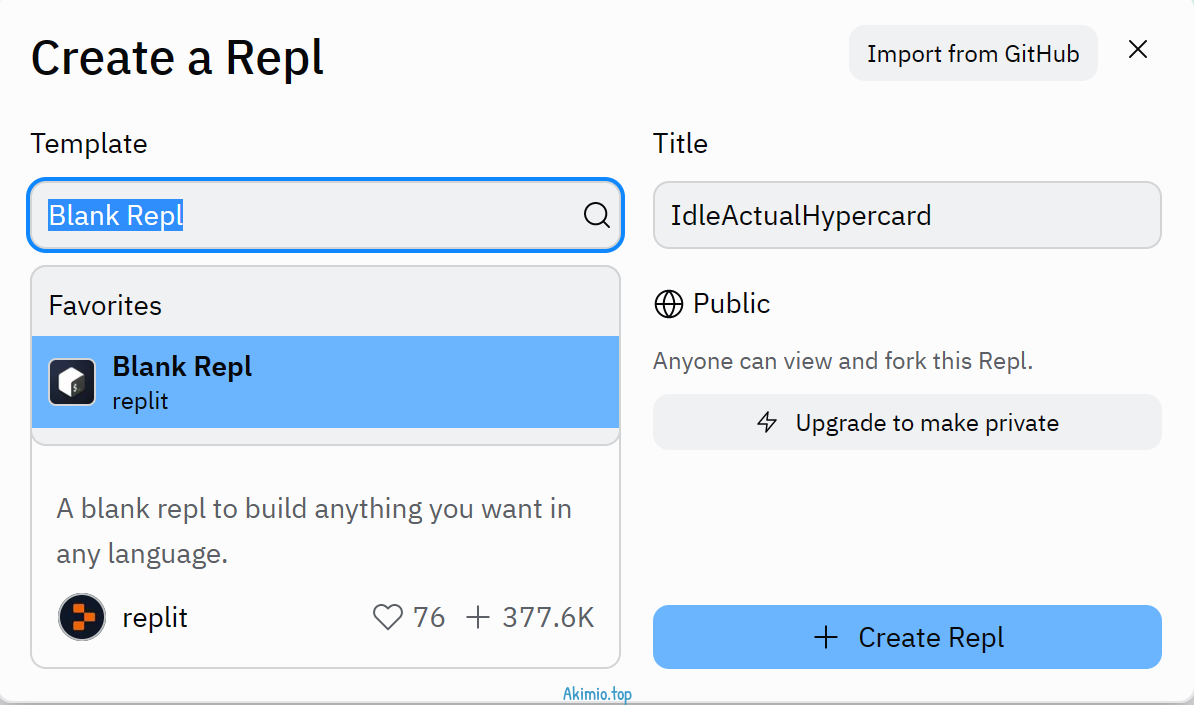Click the IdleActualHypercard title field

[x=907, y=215]
